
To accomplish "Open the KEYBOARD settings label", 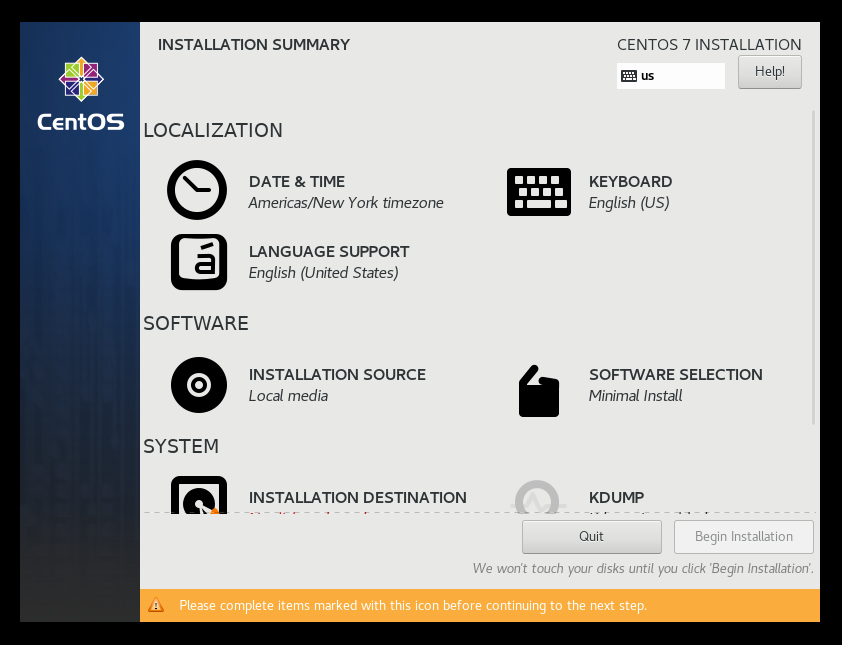I will click(630, 182).
